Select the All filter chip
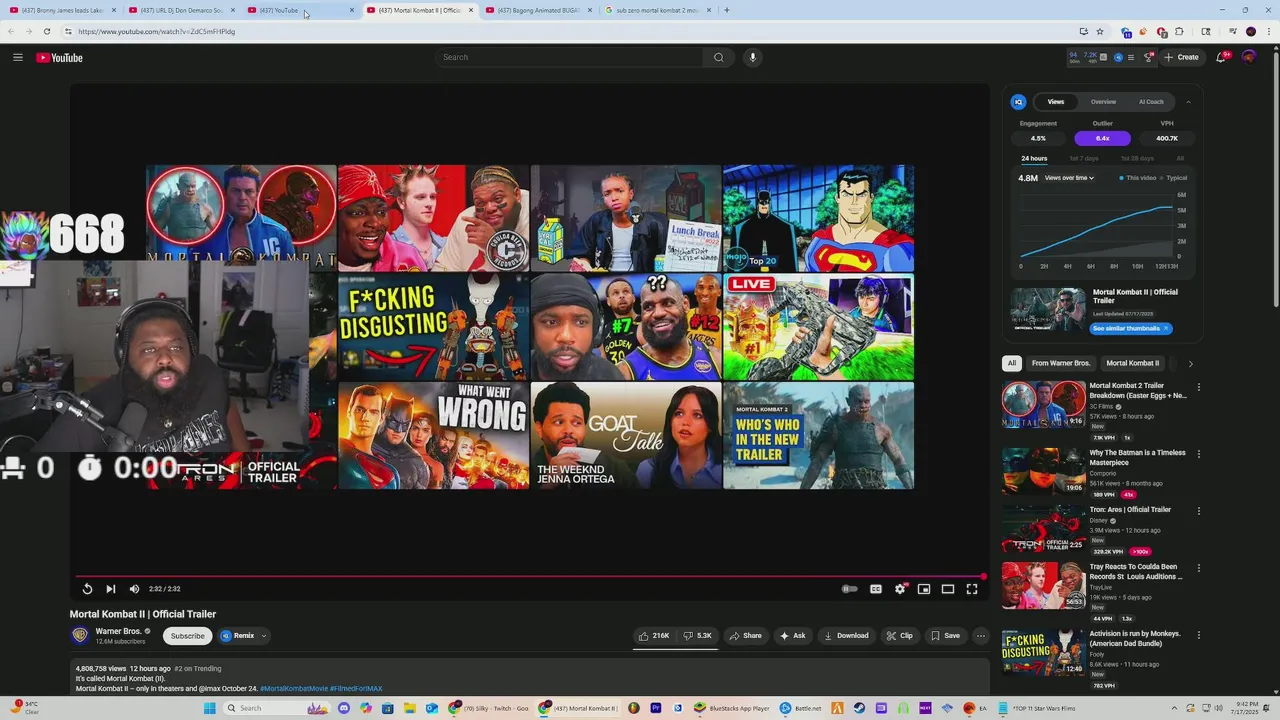Image resolution: width=1280 pixels, height=720 pixels. 1012,363
